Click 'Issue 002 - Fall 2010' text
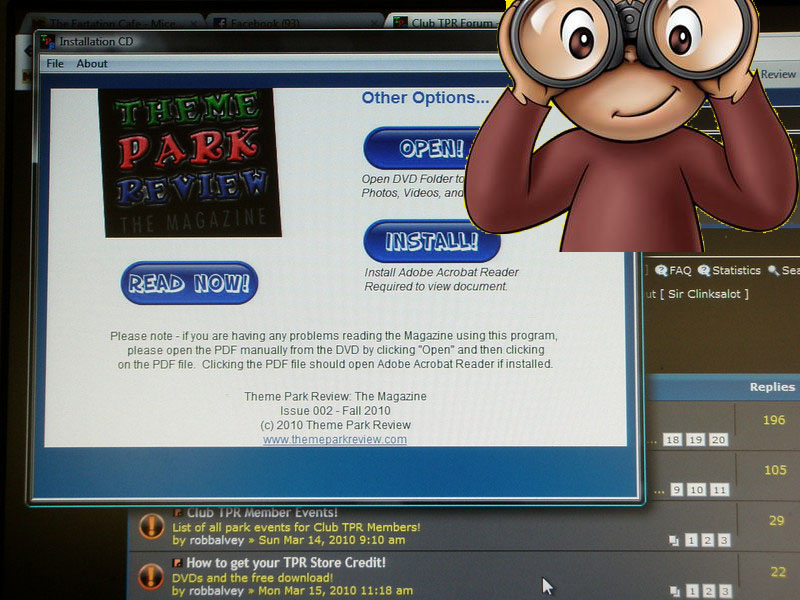This screenshot has height=600, width=800. pyautogui.click(x=335, y=411)
